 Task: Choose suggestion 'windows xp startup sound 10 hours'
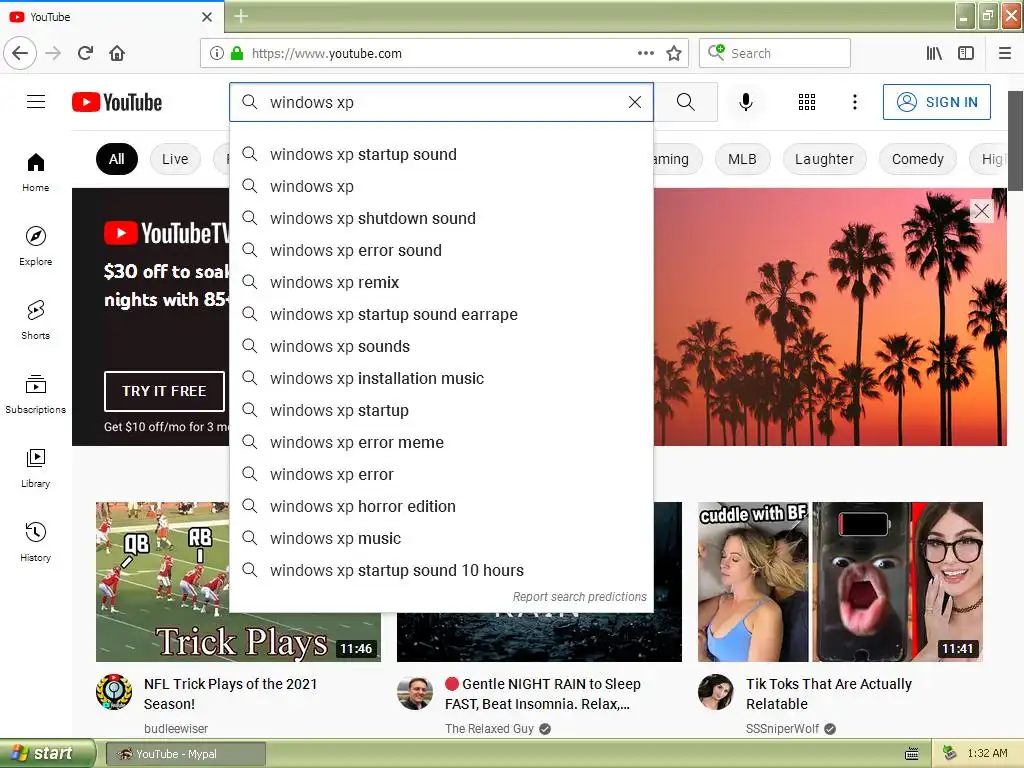pos(441,570)
